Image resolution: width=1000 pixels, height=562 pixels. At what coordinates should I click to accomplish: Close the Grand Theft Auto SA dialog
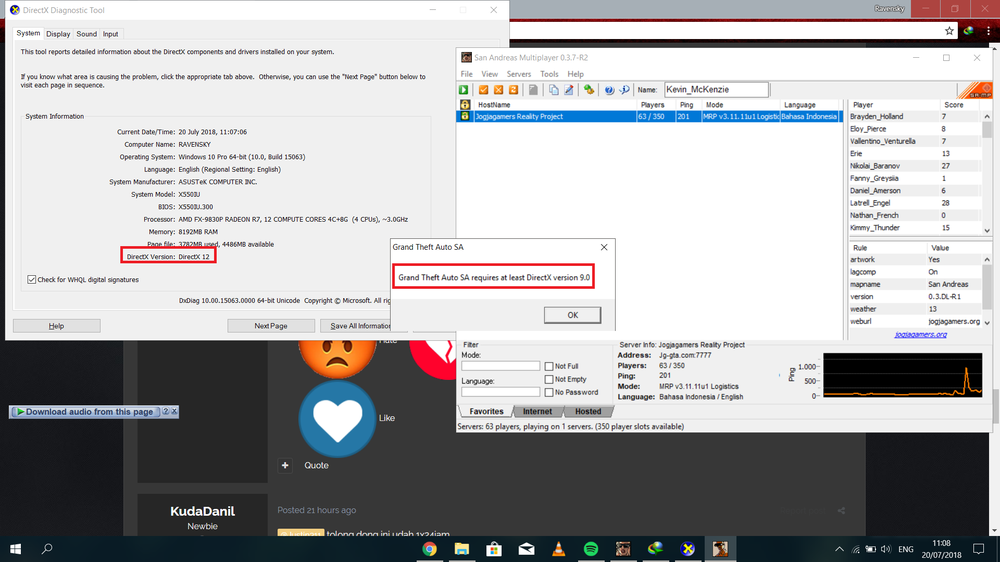[603, 248]
